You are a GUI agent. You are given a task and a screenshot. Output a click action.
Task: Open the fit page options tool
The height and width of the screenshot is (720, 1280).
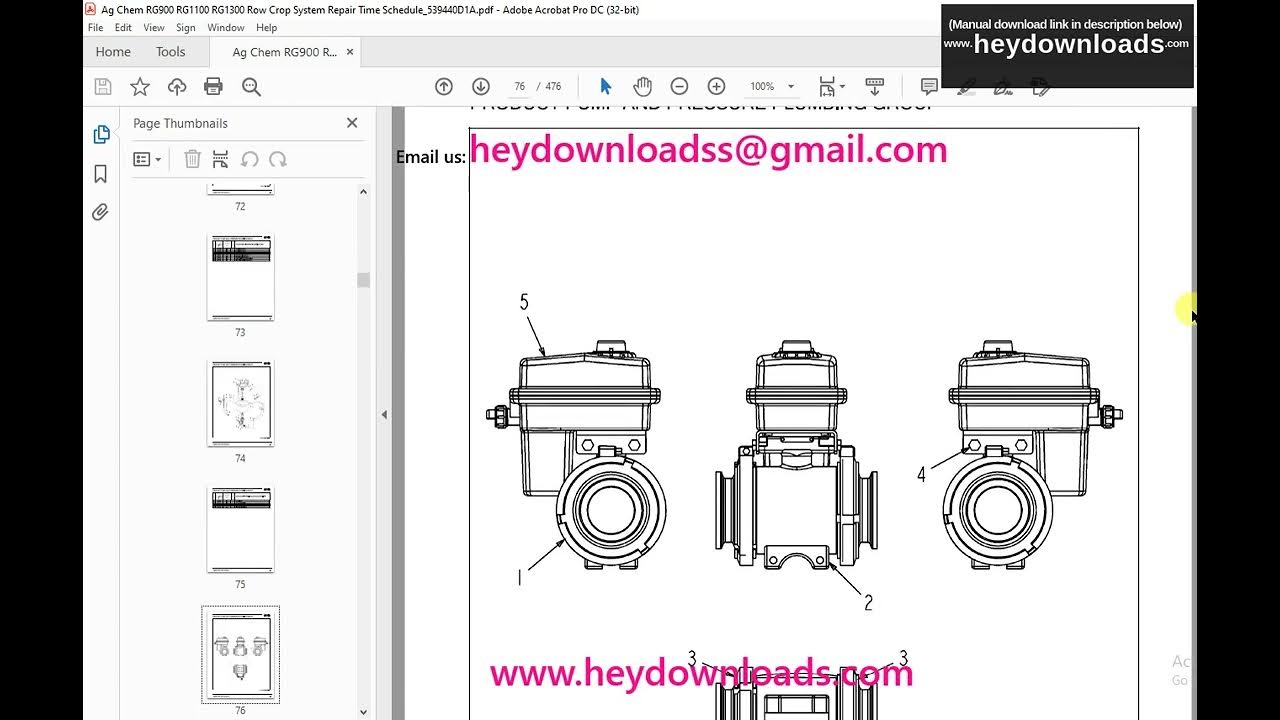pos(832,87)
